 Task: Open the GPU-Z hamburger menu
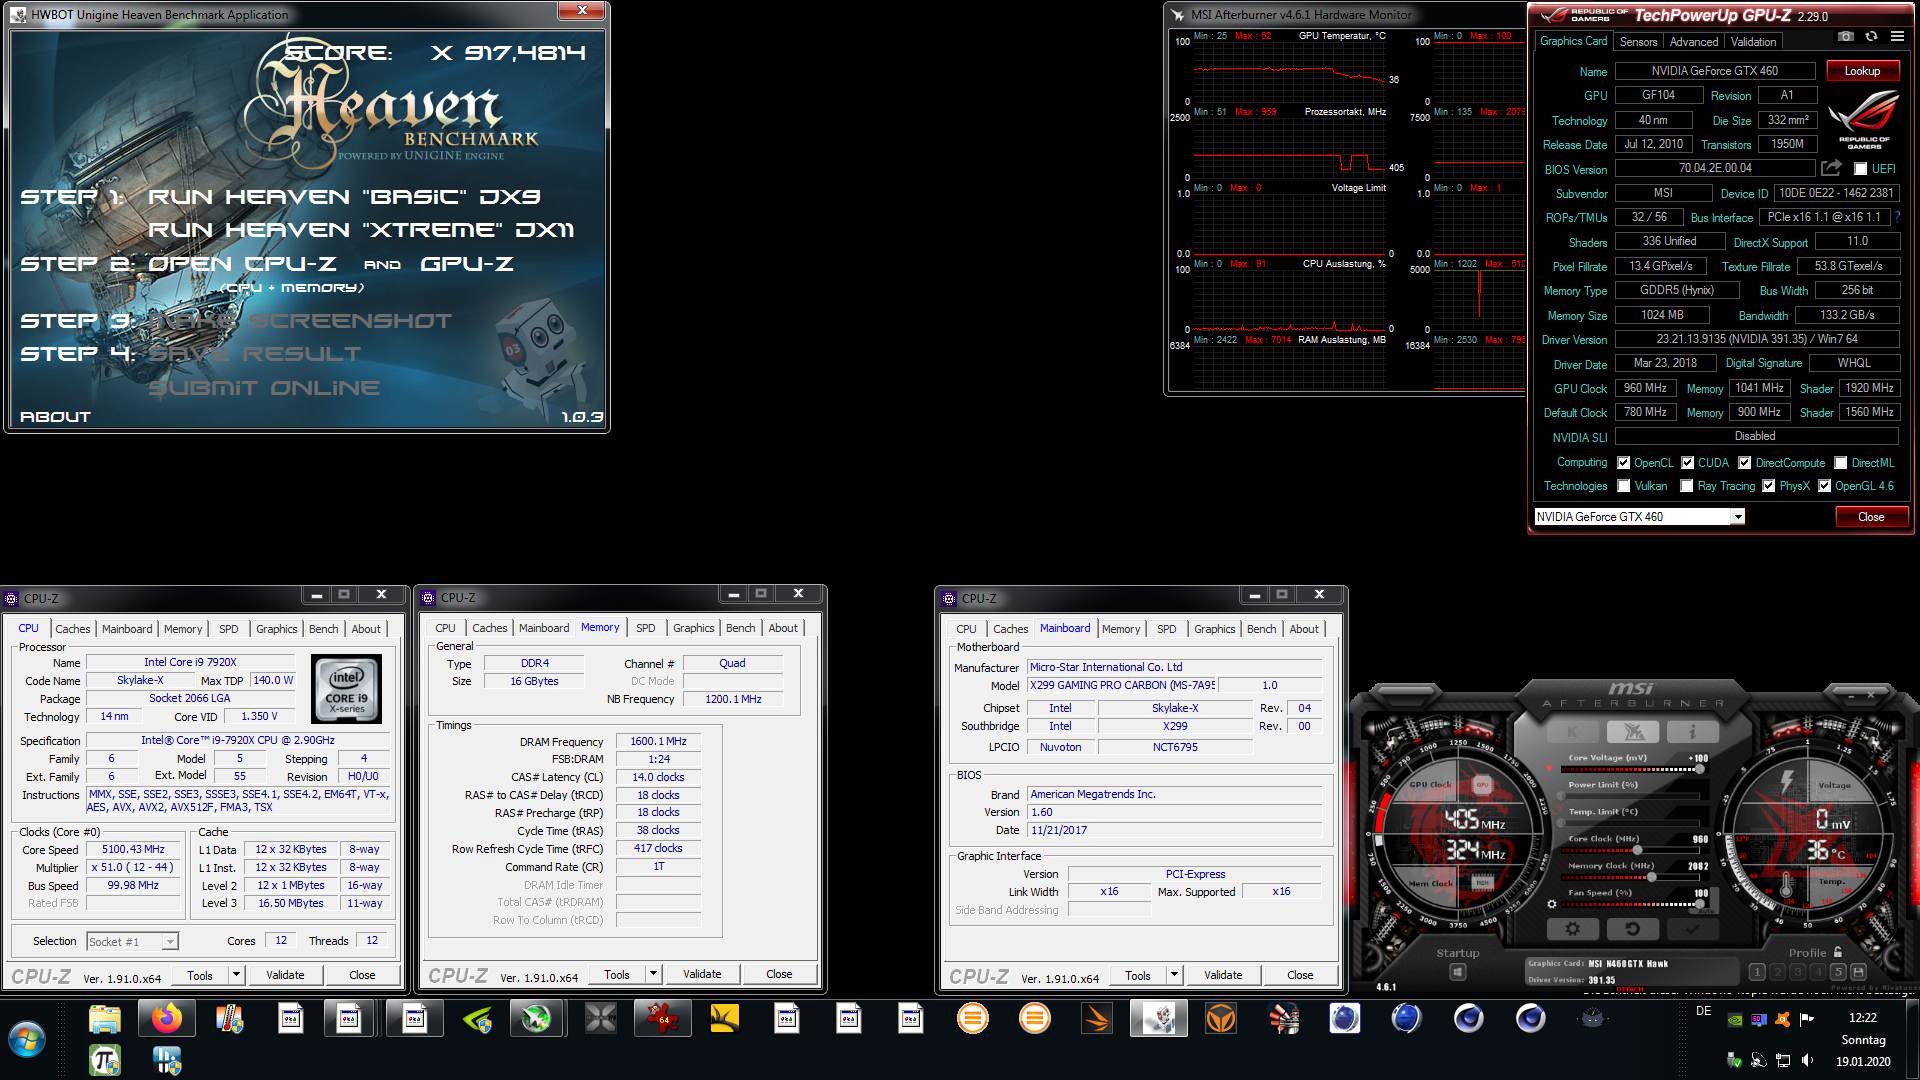[1897, 37]
